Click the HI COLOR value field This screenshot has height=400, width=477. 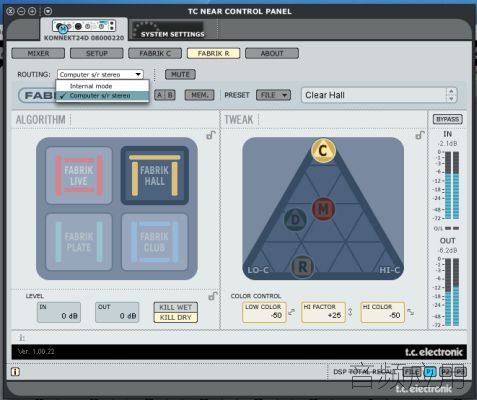[x=382, y=312]
